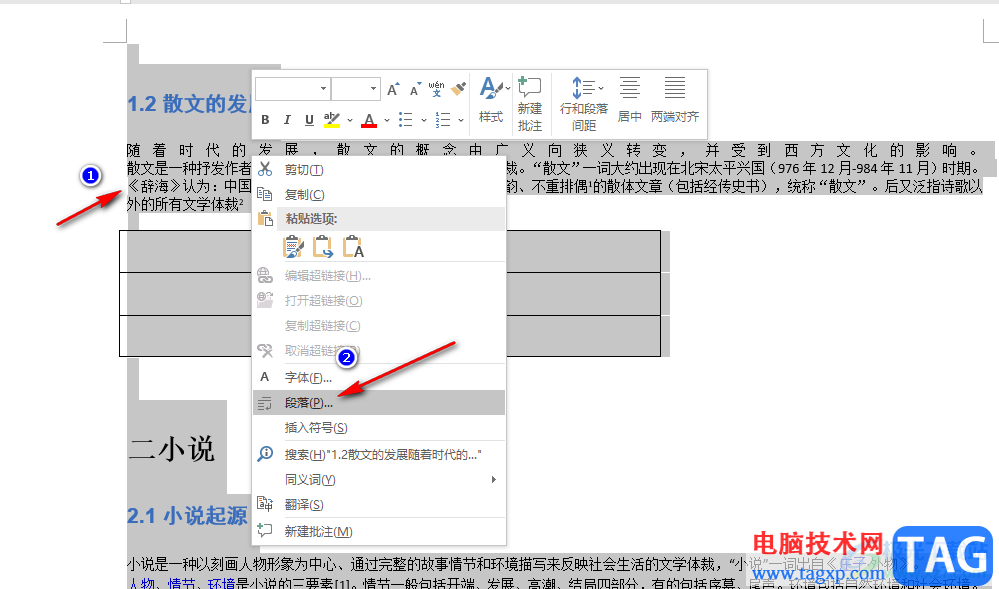Paste with merge formatting icon
Viewport: 999px width, 589px height.
[x=323, y=246]
